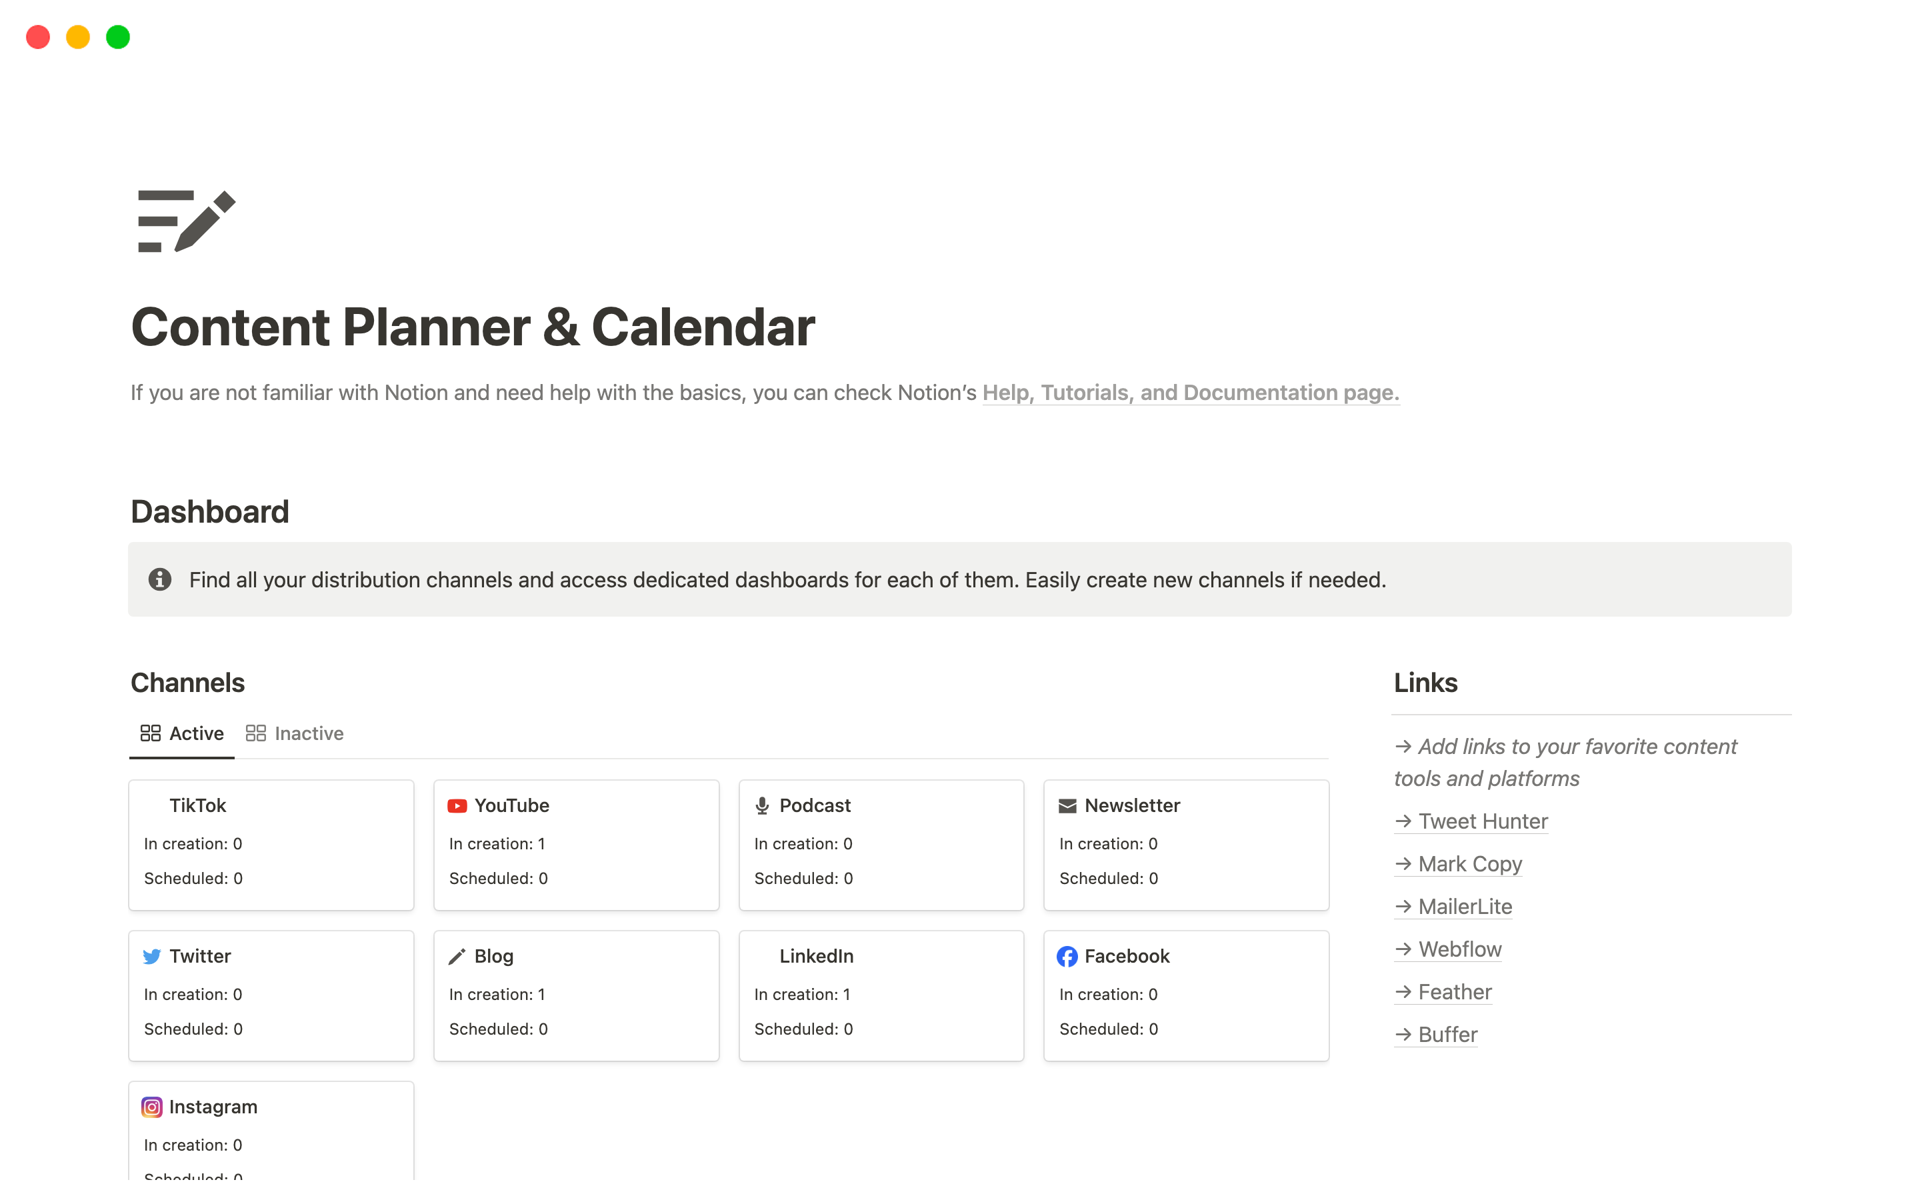Image resolution: width=1920 pixels, height=1200 pixels.
Task: Click the Dashboard section header
Action: tap(210, 510)
